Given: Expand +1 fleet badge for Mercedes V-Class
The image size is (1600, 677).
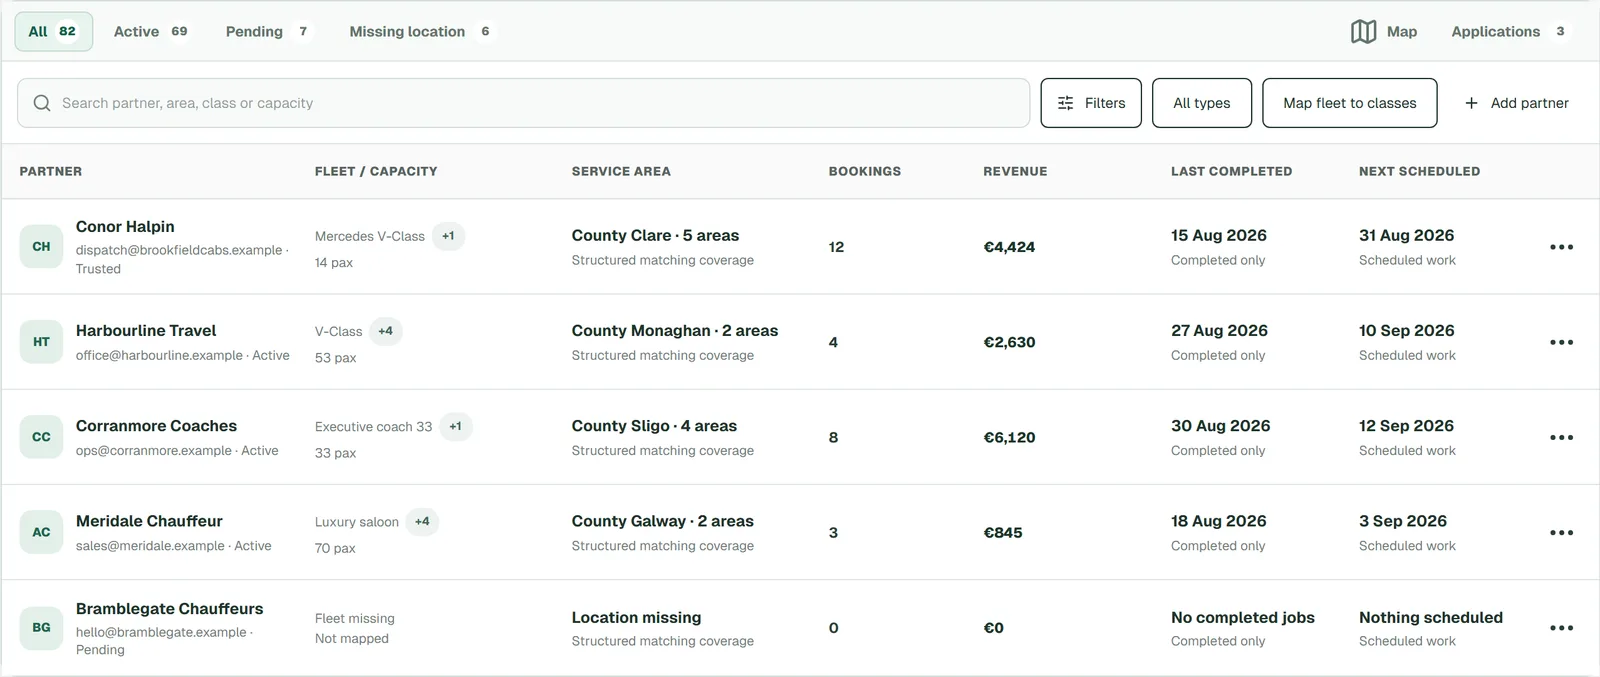Looking at the screenshot, I should point(448,236).
